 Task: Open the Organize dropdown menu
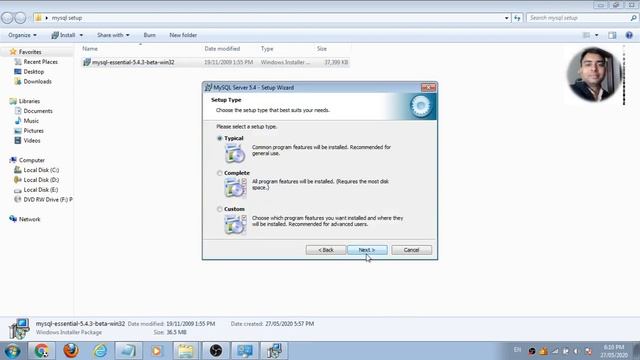tap(22, 35)
